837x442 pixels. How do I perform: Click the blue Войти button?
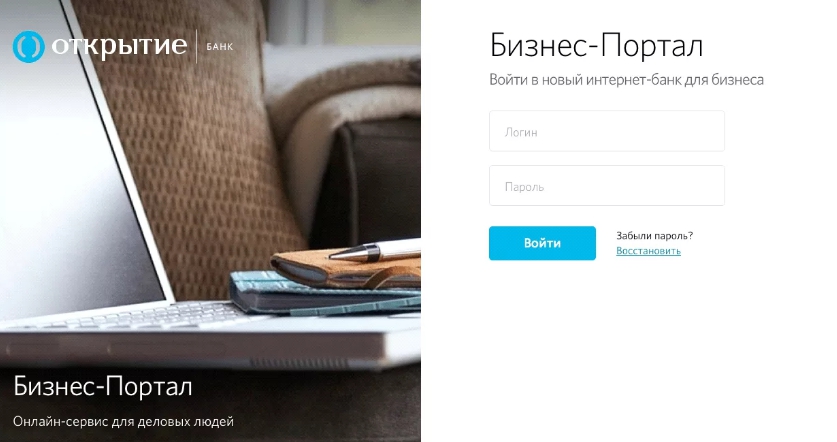coord(542,243)
